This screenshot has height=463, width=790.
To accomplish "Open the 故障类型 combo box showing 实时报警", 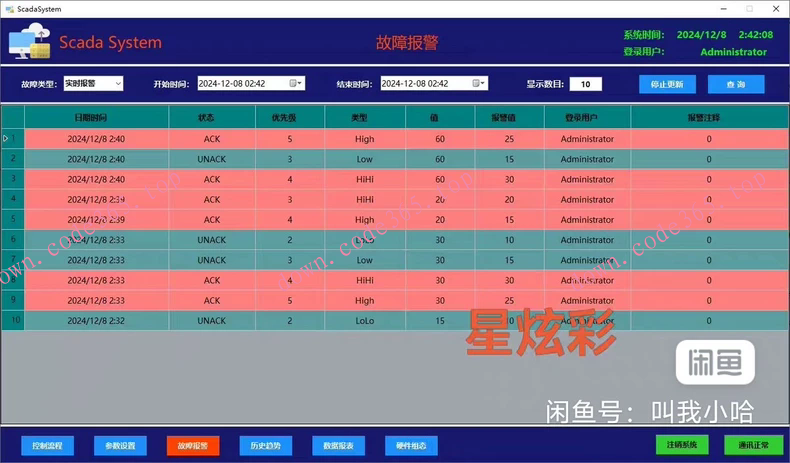I will [x=93, y=84].
